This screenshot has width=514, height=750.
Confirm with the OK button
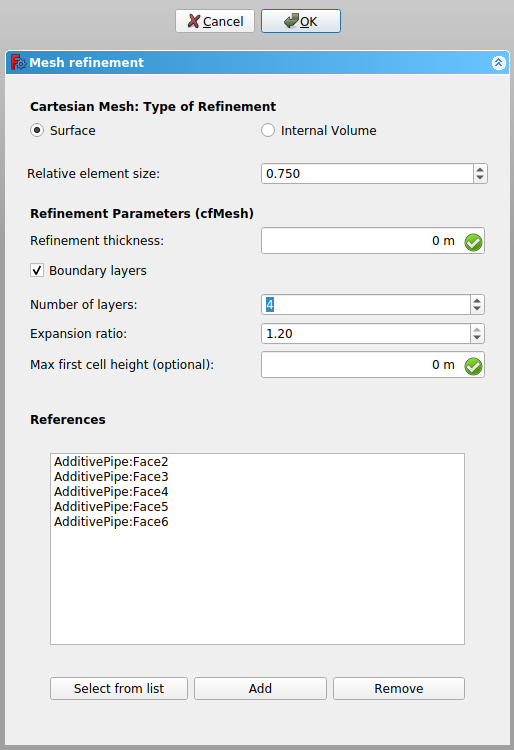click(301, 21)
